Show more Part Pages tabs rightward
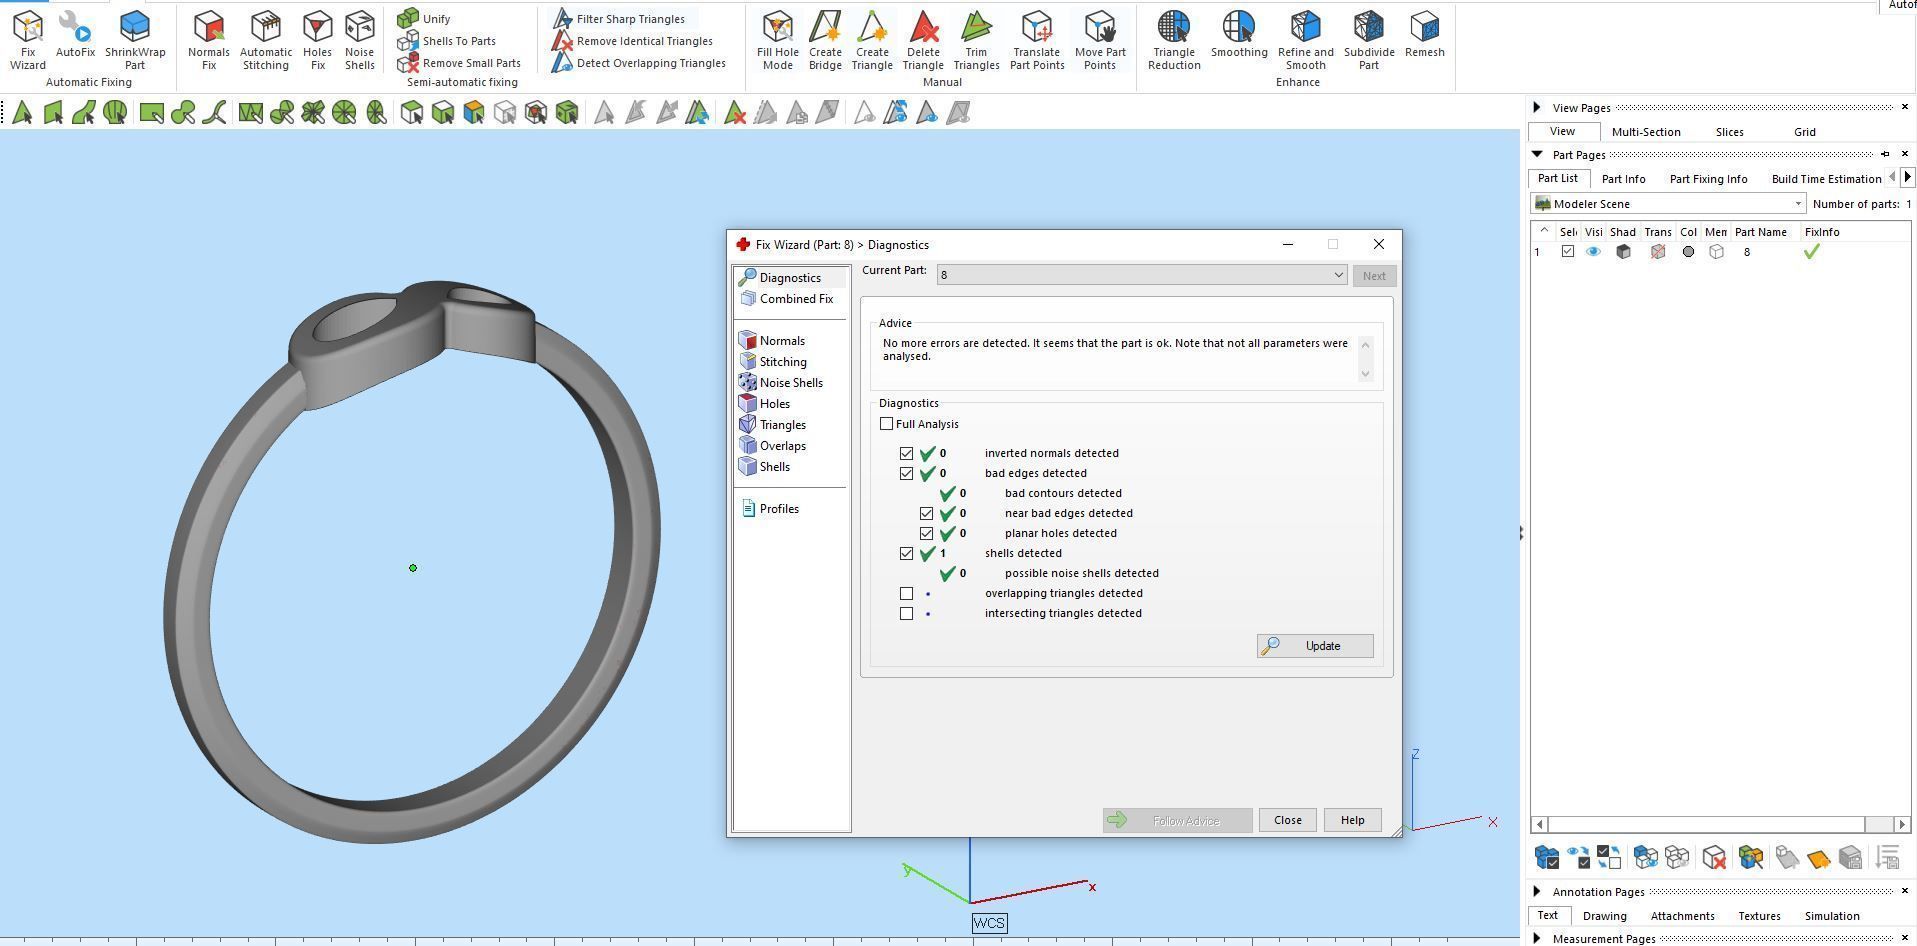 pyautogui.click(x=1907, y=177)
